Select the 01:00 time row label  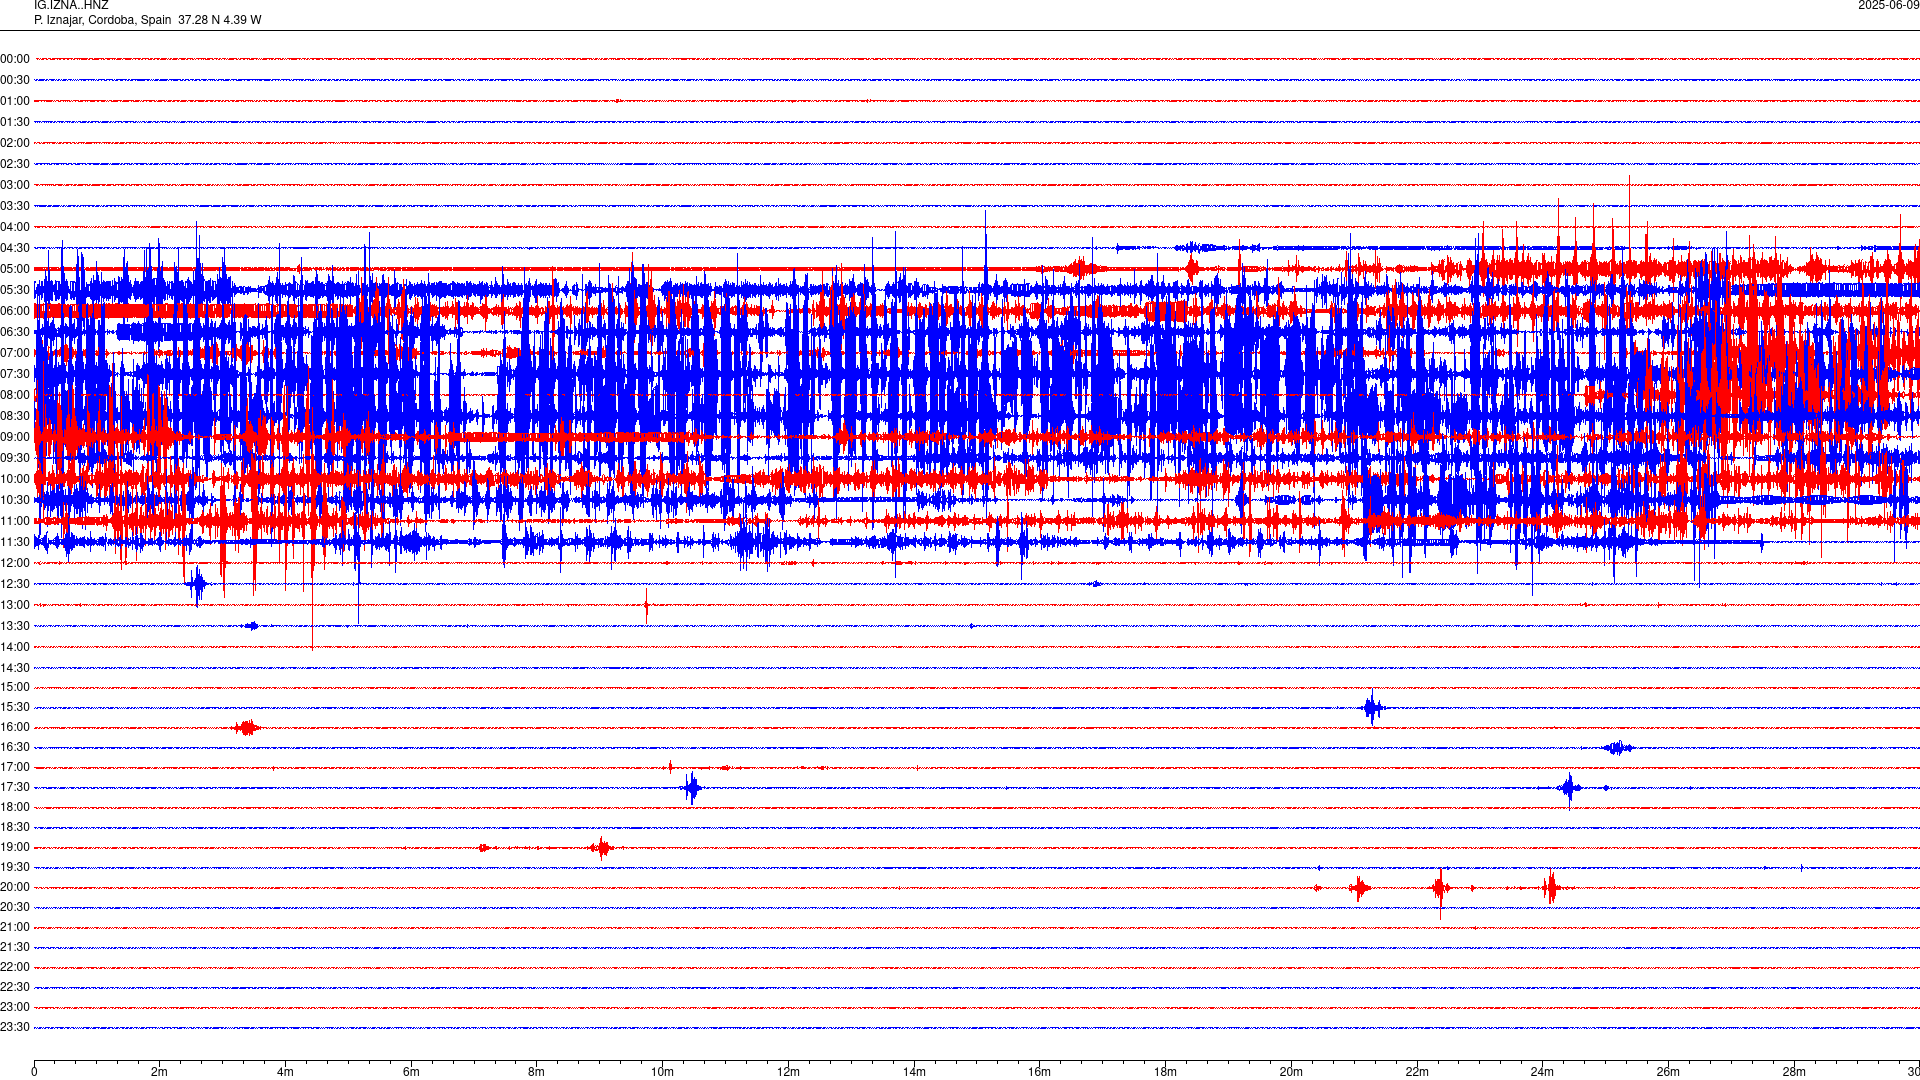coord(15,101)
